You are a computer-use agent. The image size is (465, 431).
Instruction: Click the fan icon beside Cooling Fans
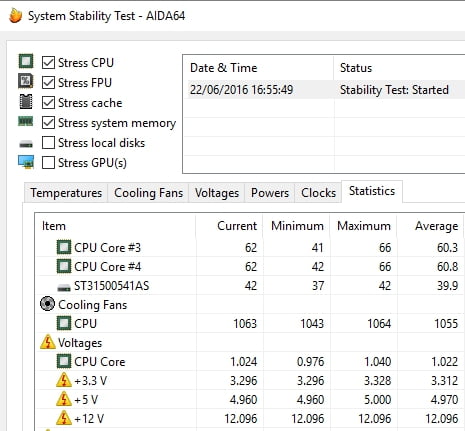tap(47, 304)
